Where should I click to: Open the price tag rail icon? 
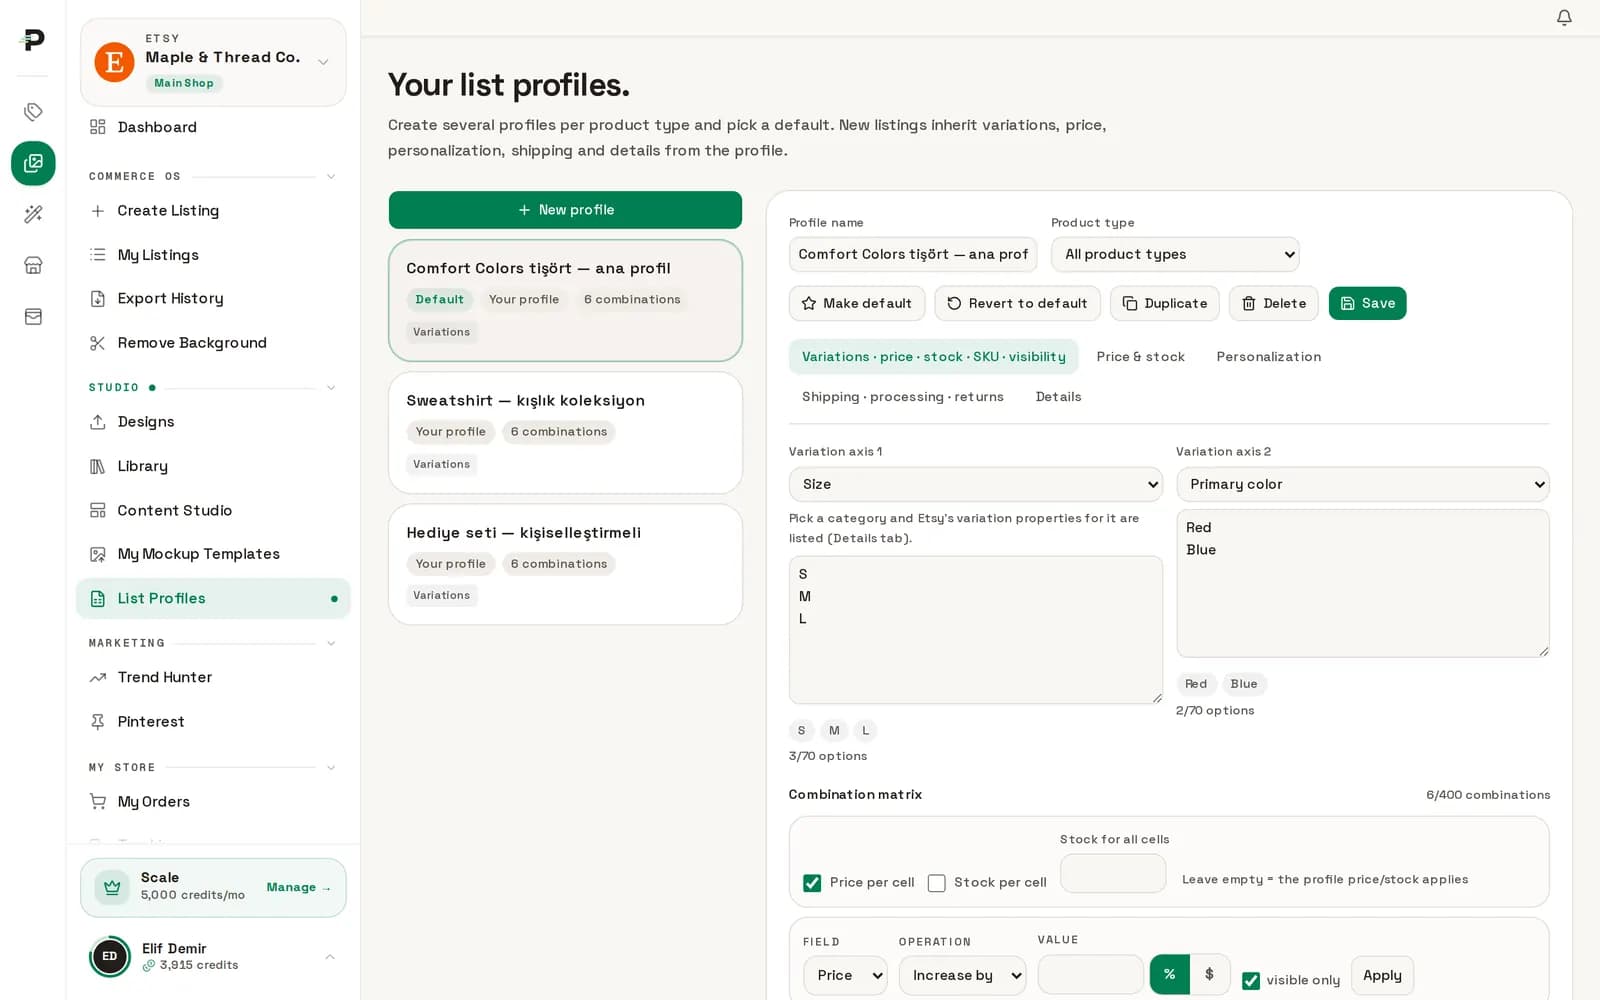coord(33,112)
